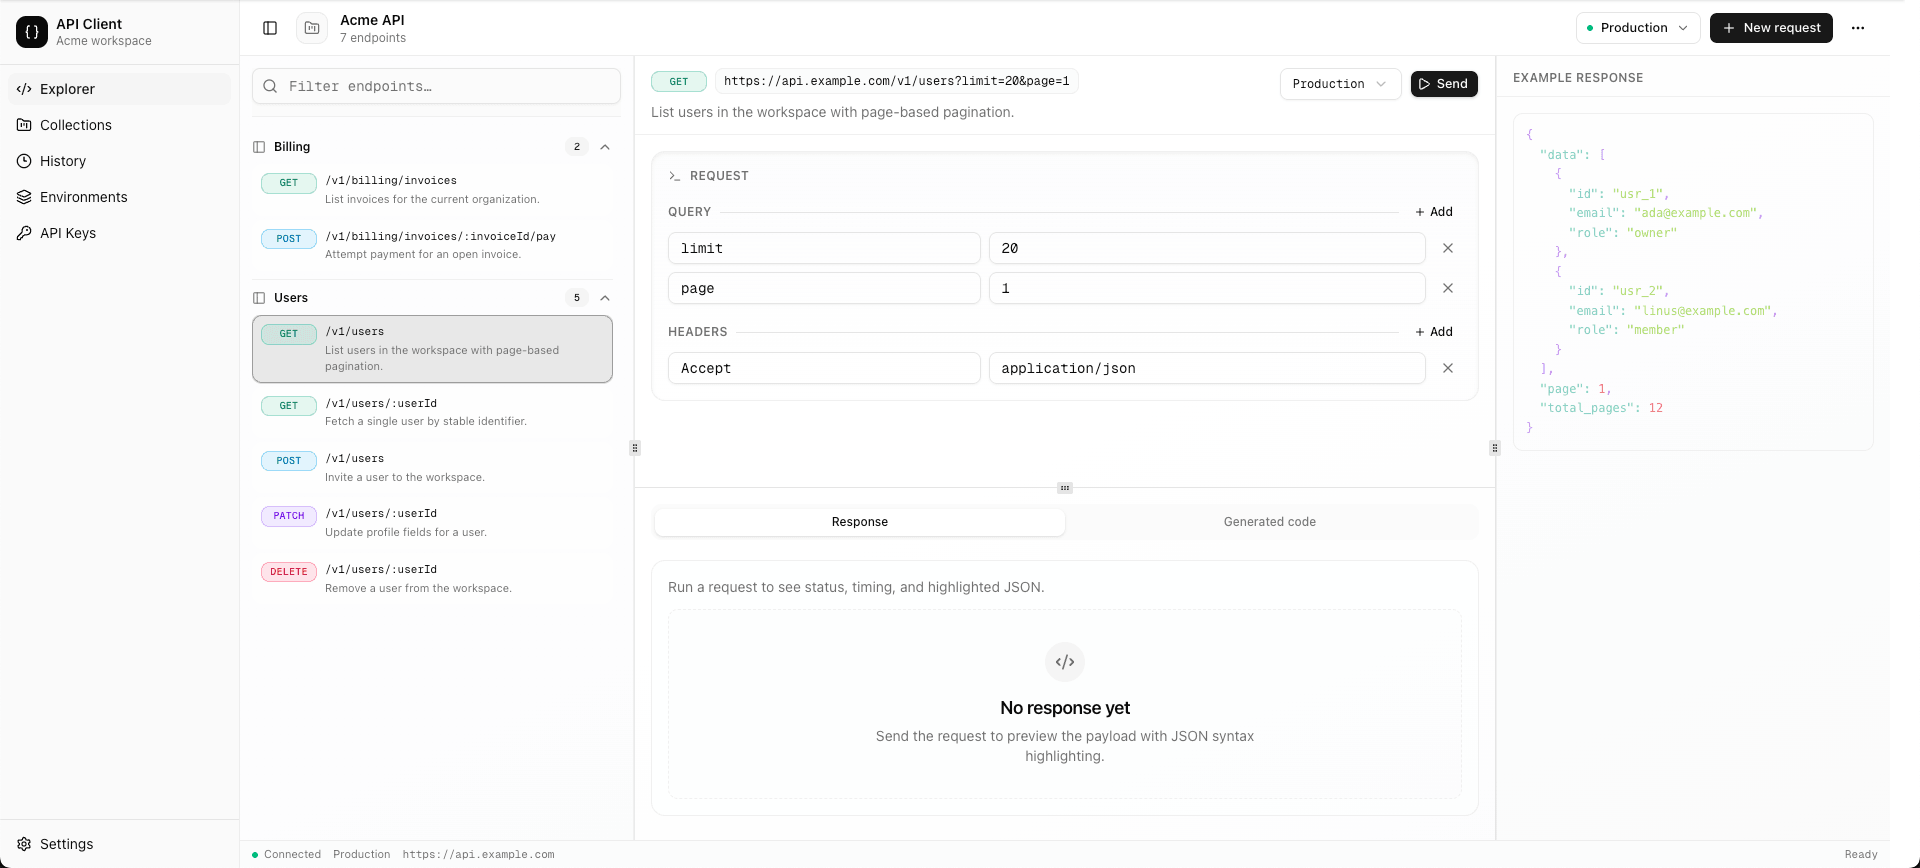Viewport: 1920px width, 868px height.
Task: Open the top bar Production environment dropdown
Action: click(1638, 28)
